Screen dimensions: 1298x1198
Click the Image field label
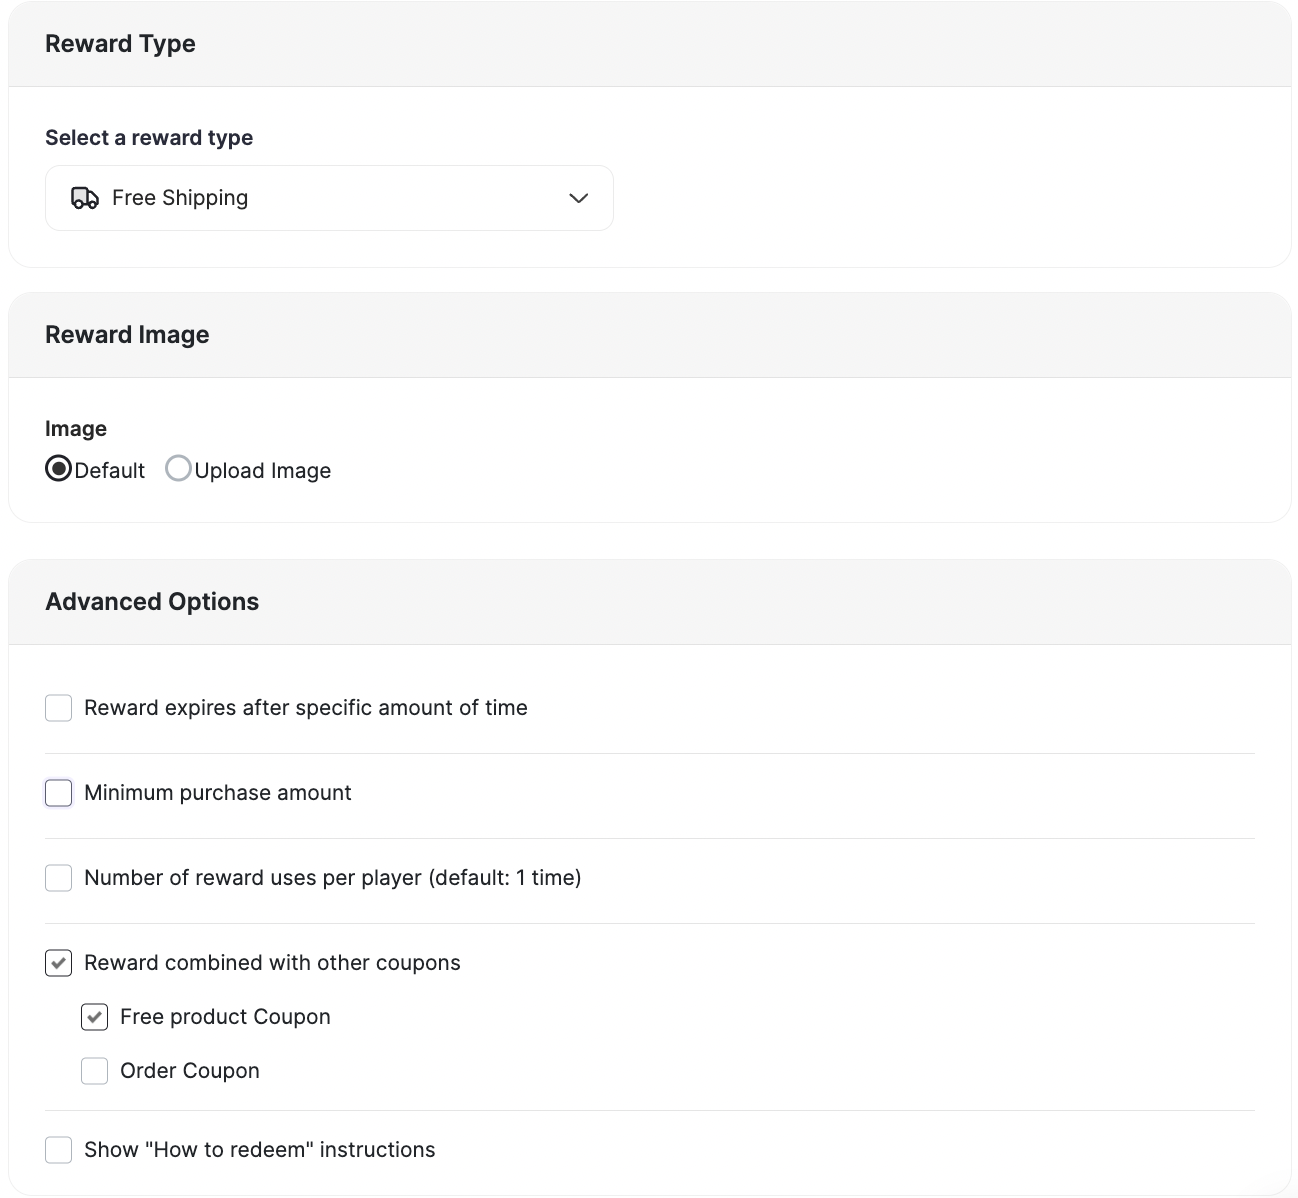point(75,428)
